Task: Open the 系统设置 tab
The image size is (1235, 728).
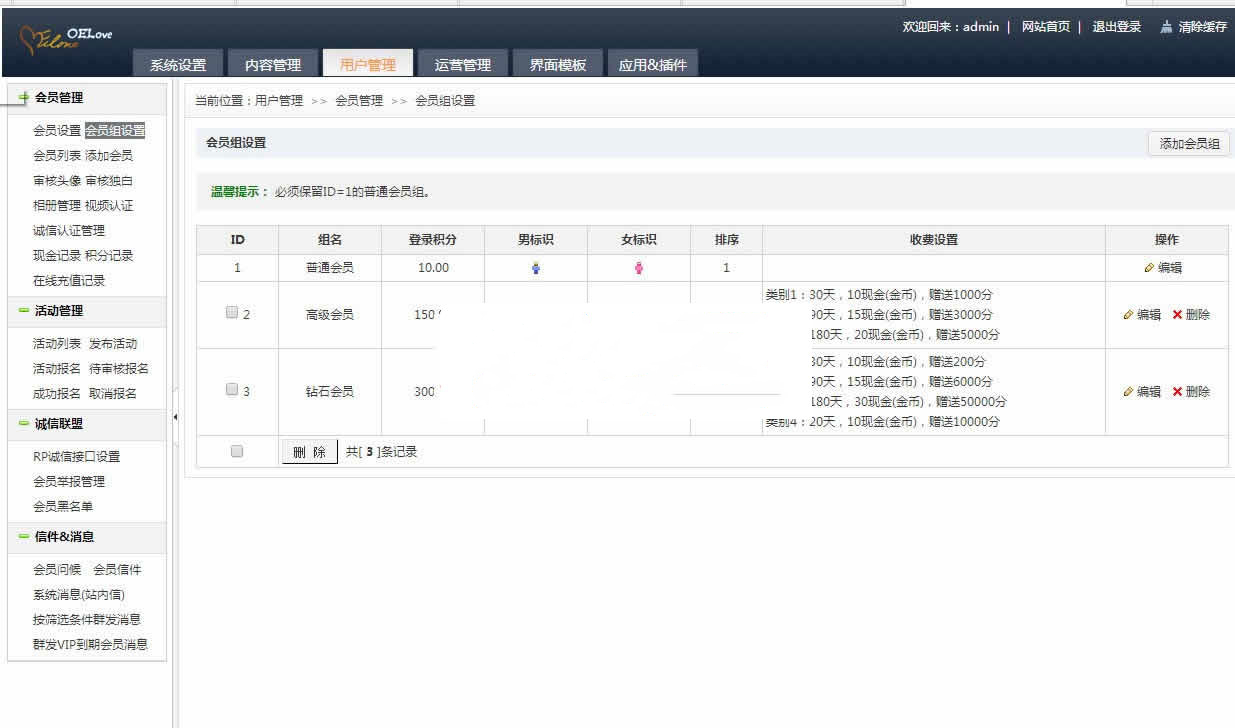Action: [178, 65]
